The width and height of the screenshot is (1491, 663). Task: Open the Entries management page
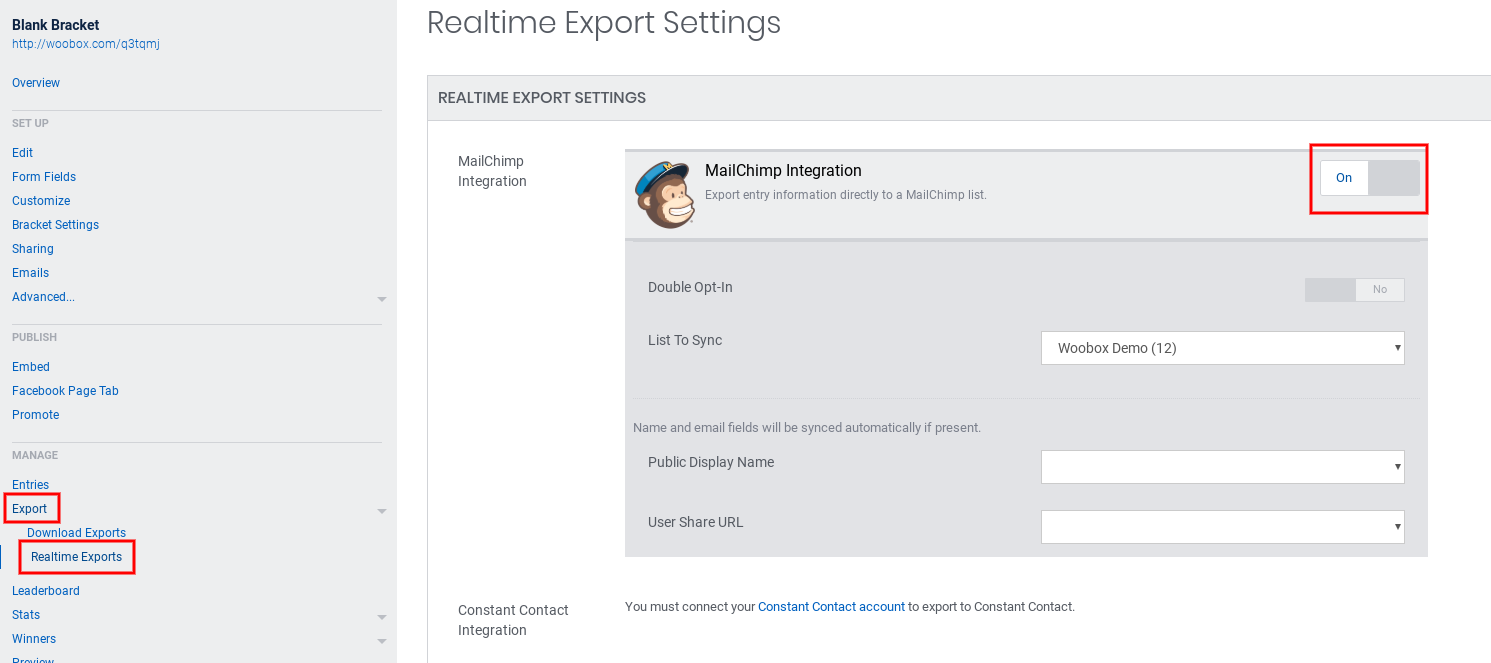30,485
